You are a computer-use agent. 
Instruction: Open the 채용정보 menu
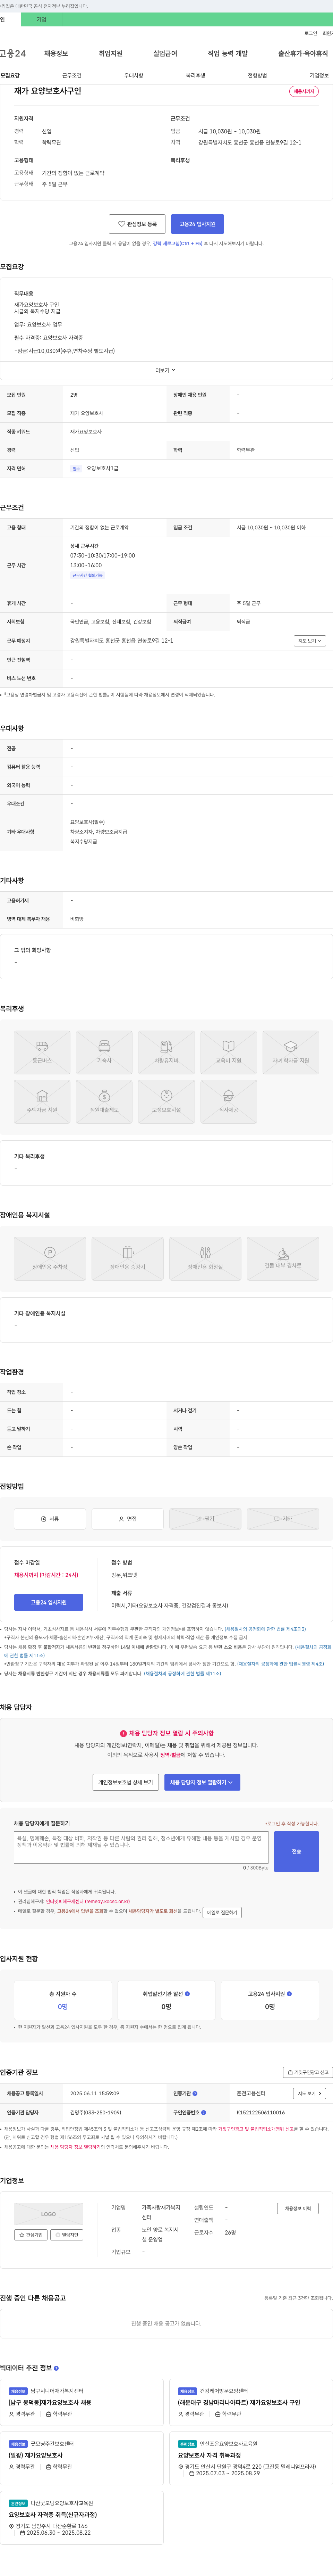56,53
